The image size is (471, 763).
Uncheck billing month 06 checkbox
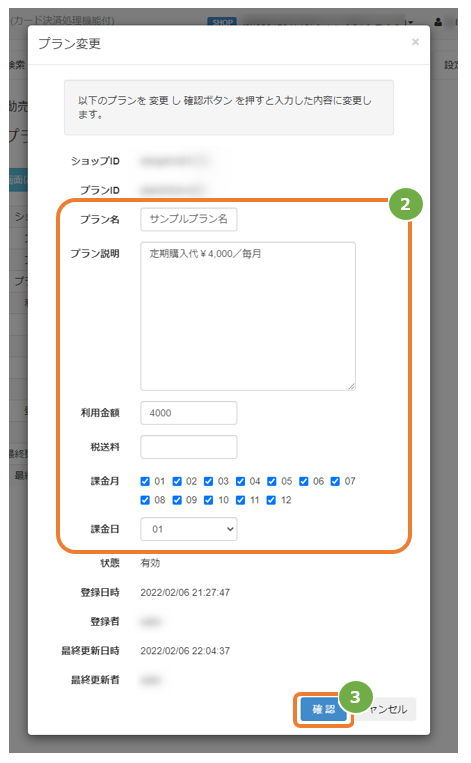point(304,481)
